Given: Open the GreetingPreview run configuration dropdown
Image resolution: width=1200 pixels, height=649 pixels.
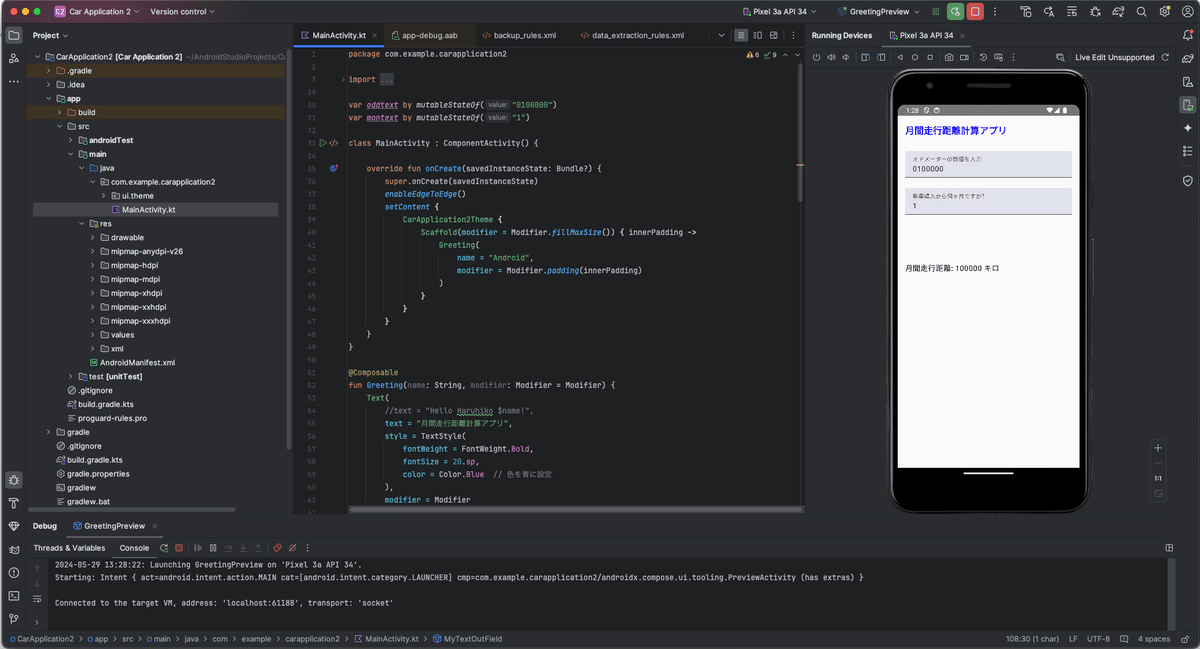Looking at the screenshot, I should coord(877,12).
